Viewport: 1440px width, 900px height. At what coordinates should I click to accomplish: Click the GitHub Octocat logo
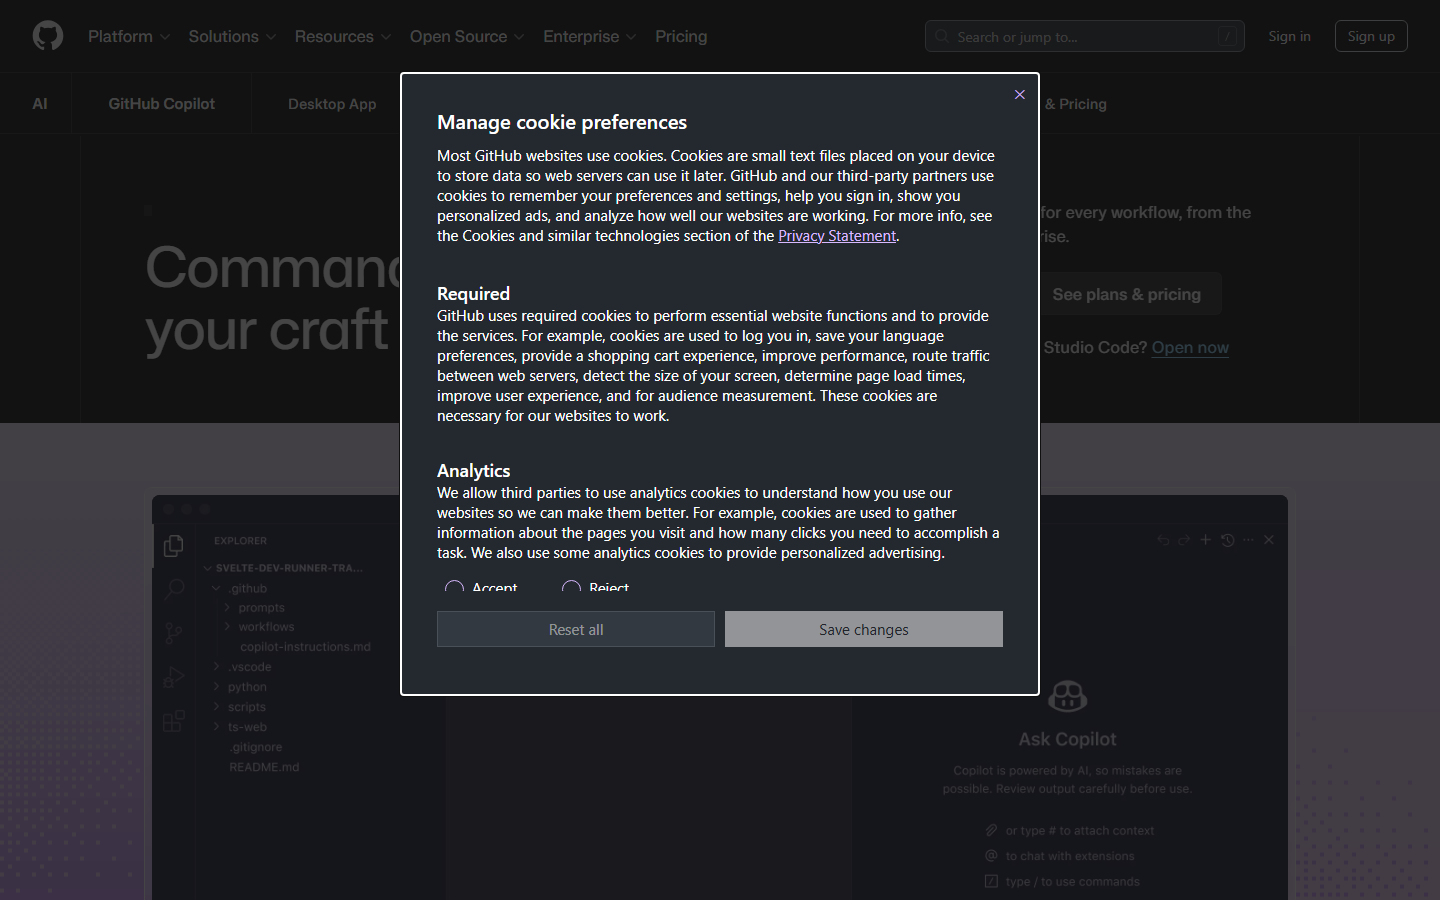[48, 36]
